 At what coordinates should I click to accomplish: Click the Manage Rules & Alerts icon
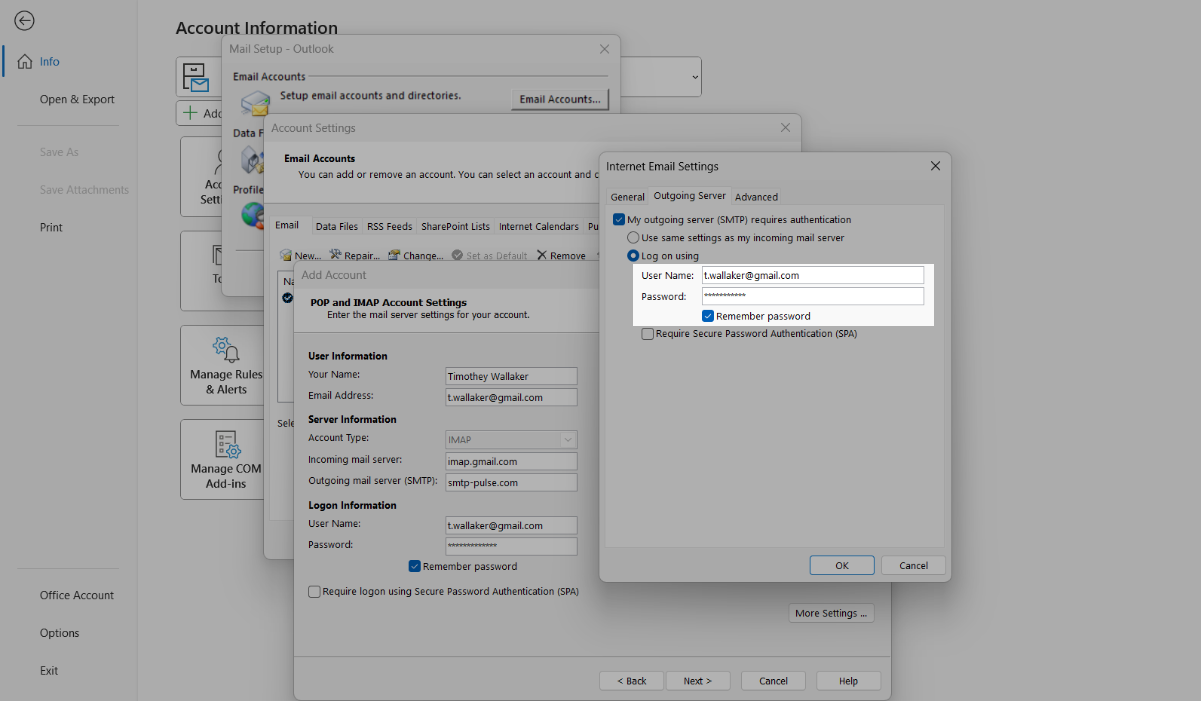coord(225,350)
